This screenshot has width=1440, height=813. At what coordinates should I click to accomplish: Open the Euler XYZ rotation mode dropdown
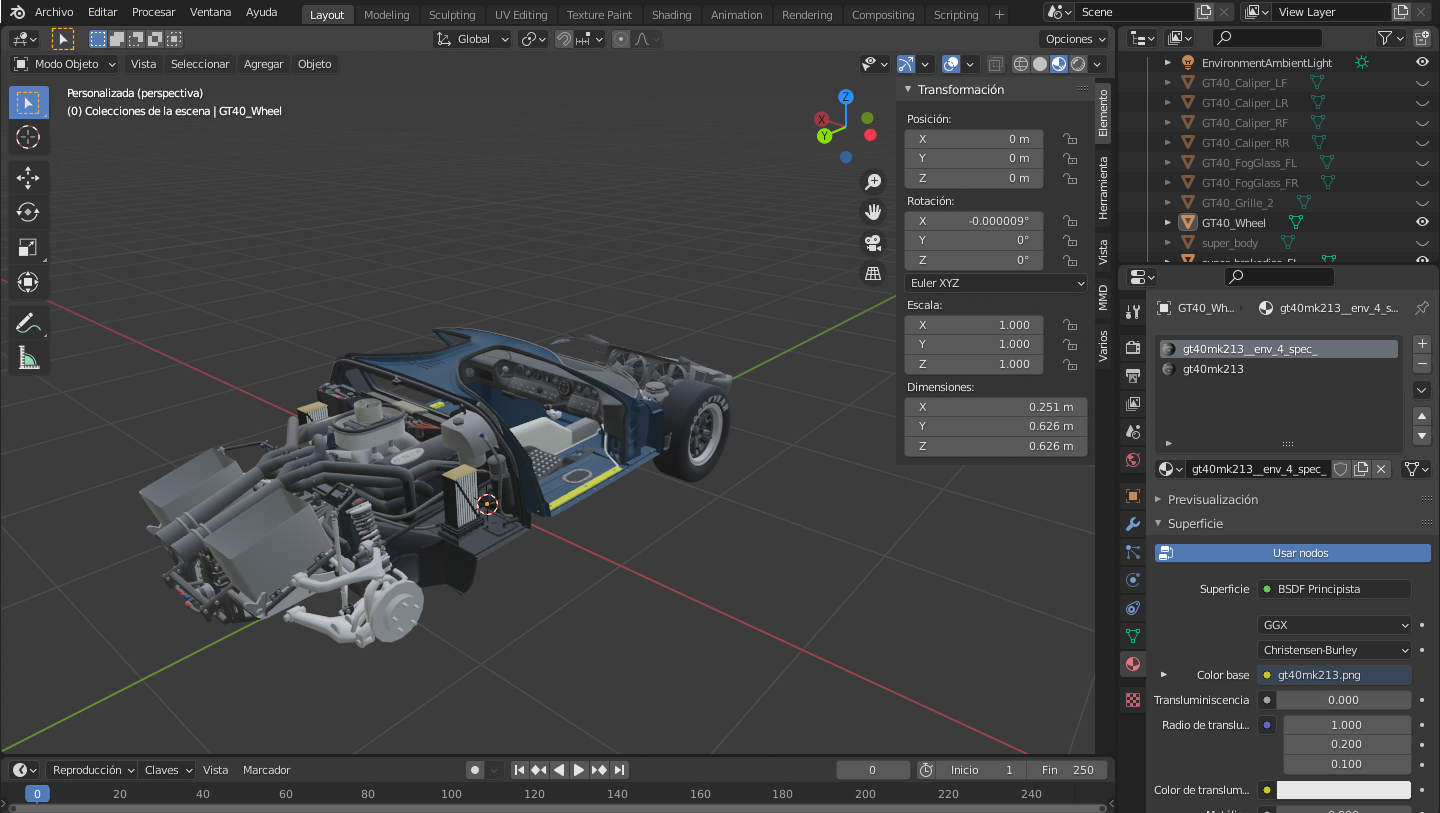click(x=995, y=283)
